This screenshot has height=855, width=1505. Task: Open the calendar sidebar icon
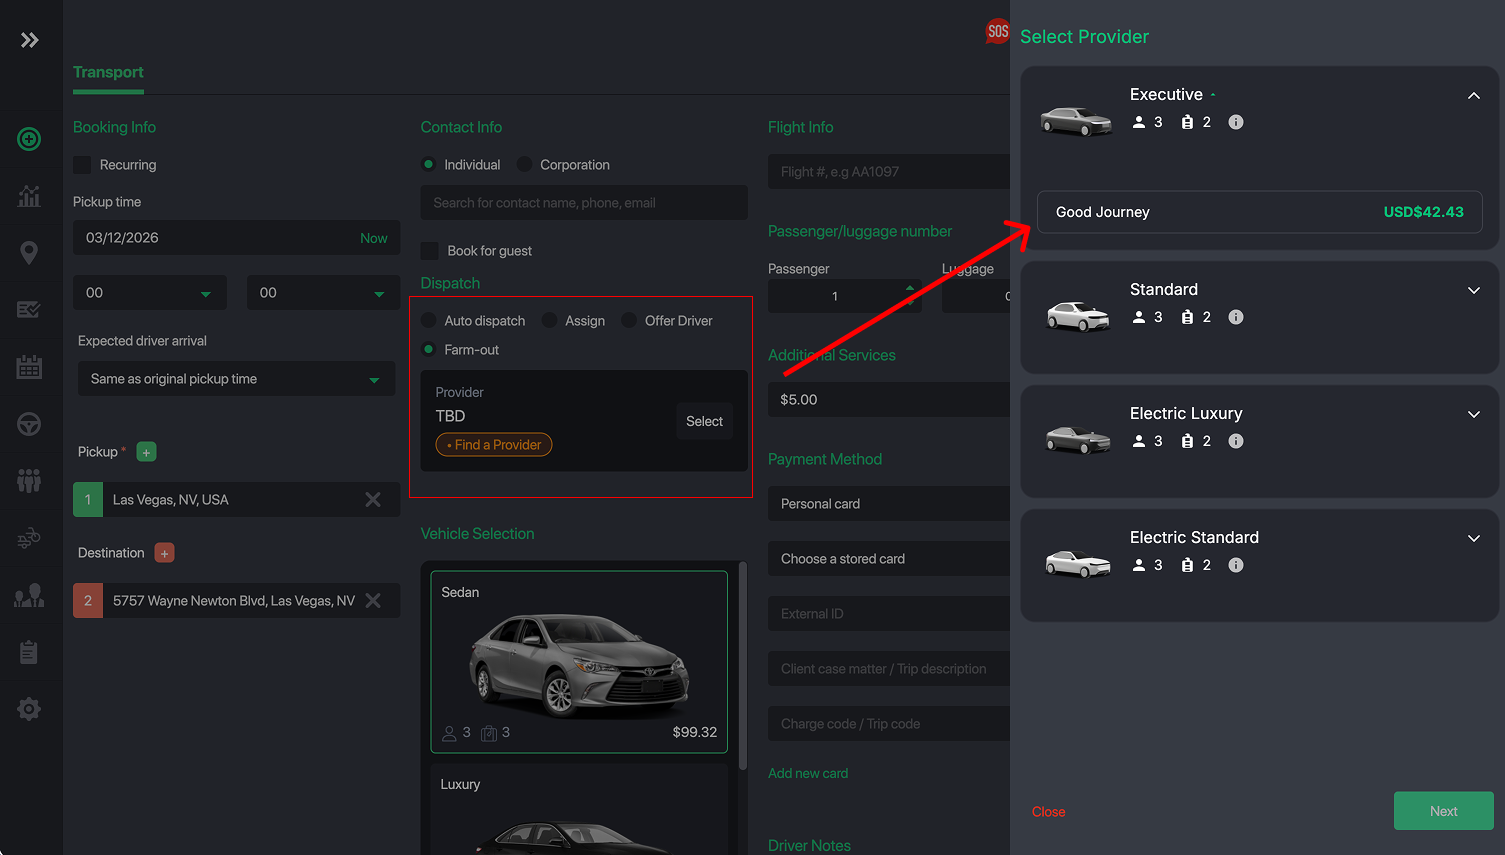point(29,367)
